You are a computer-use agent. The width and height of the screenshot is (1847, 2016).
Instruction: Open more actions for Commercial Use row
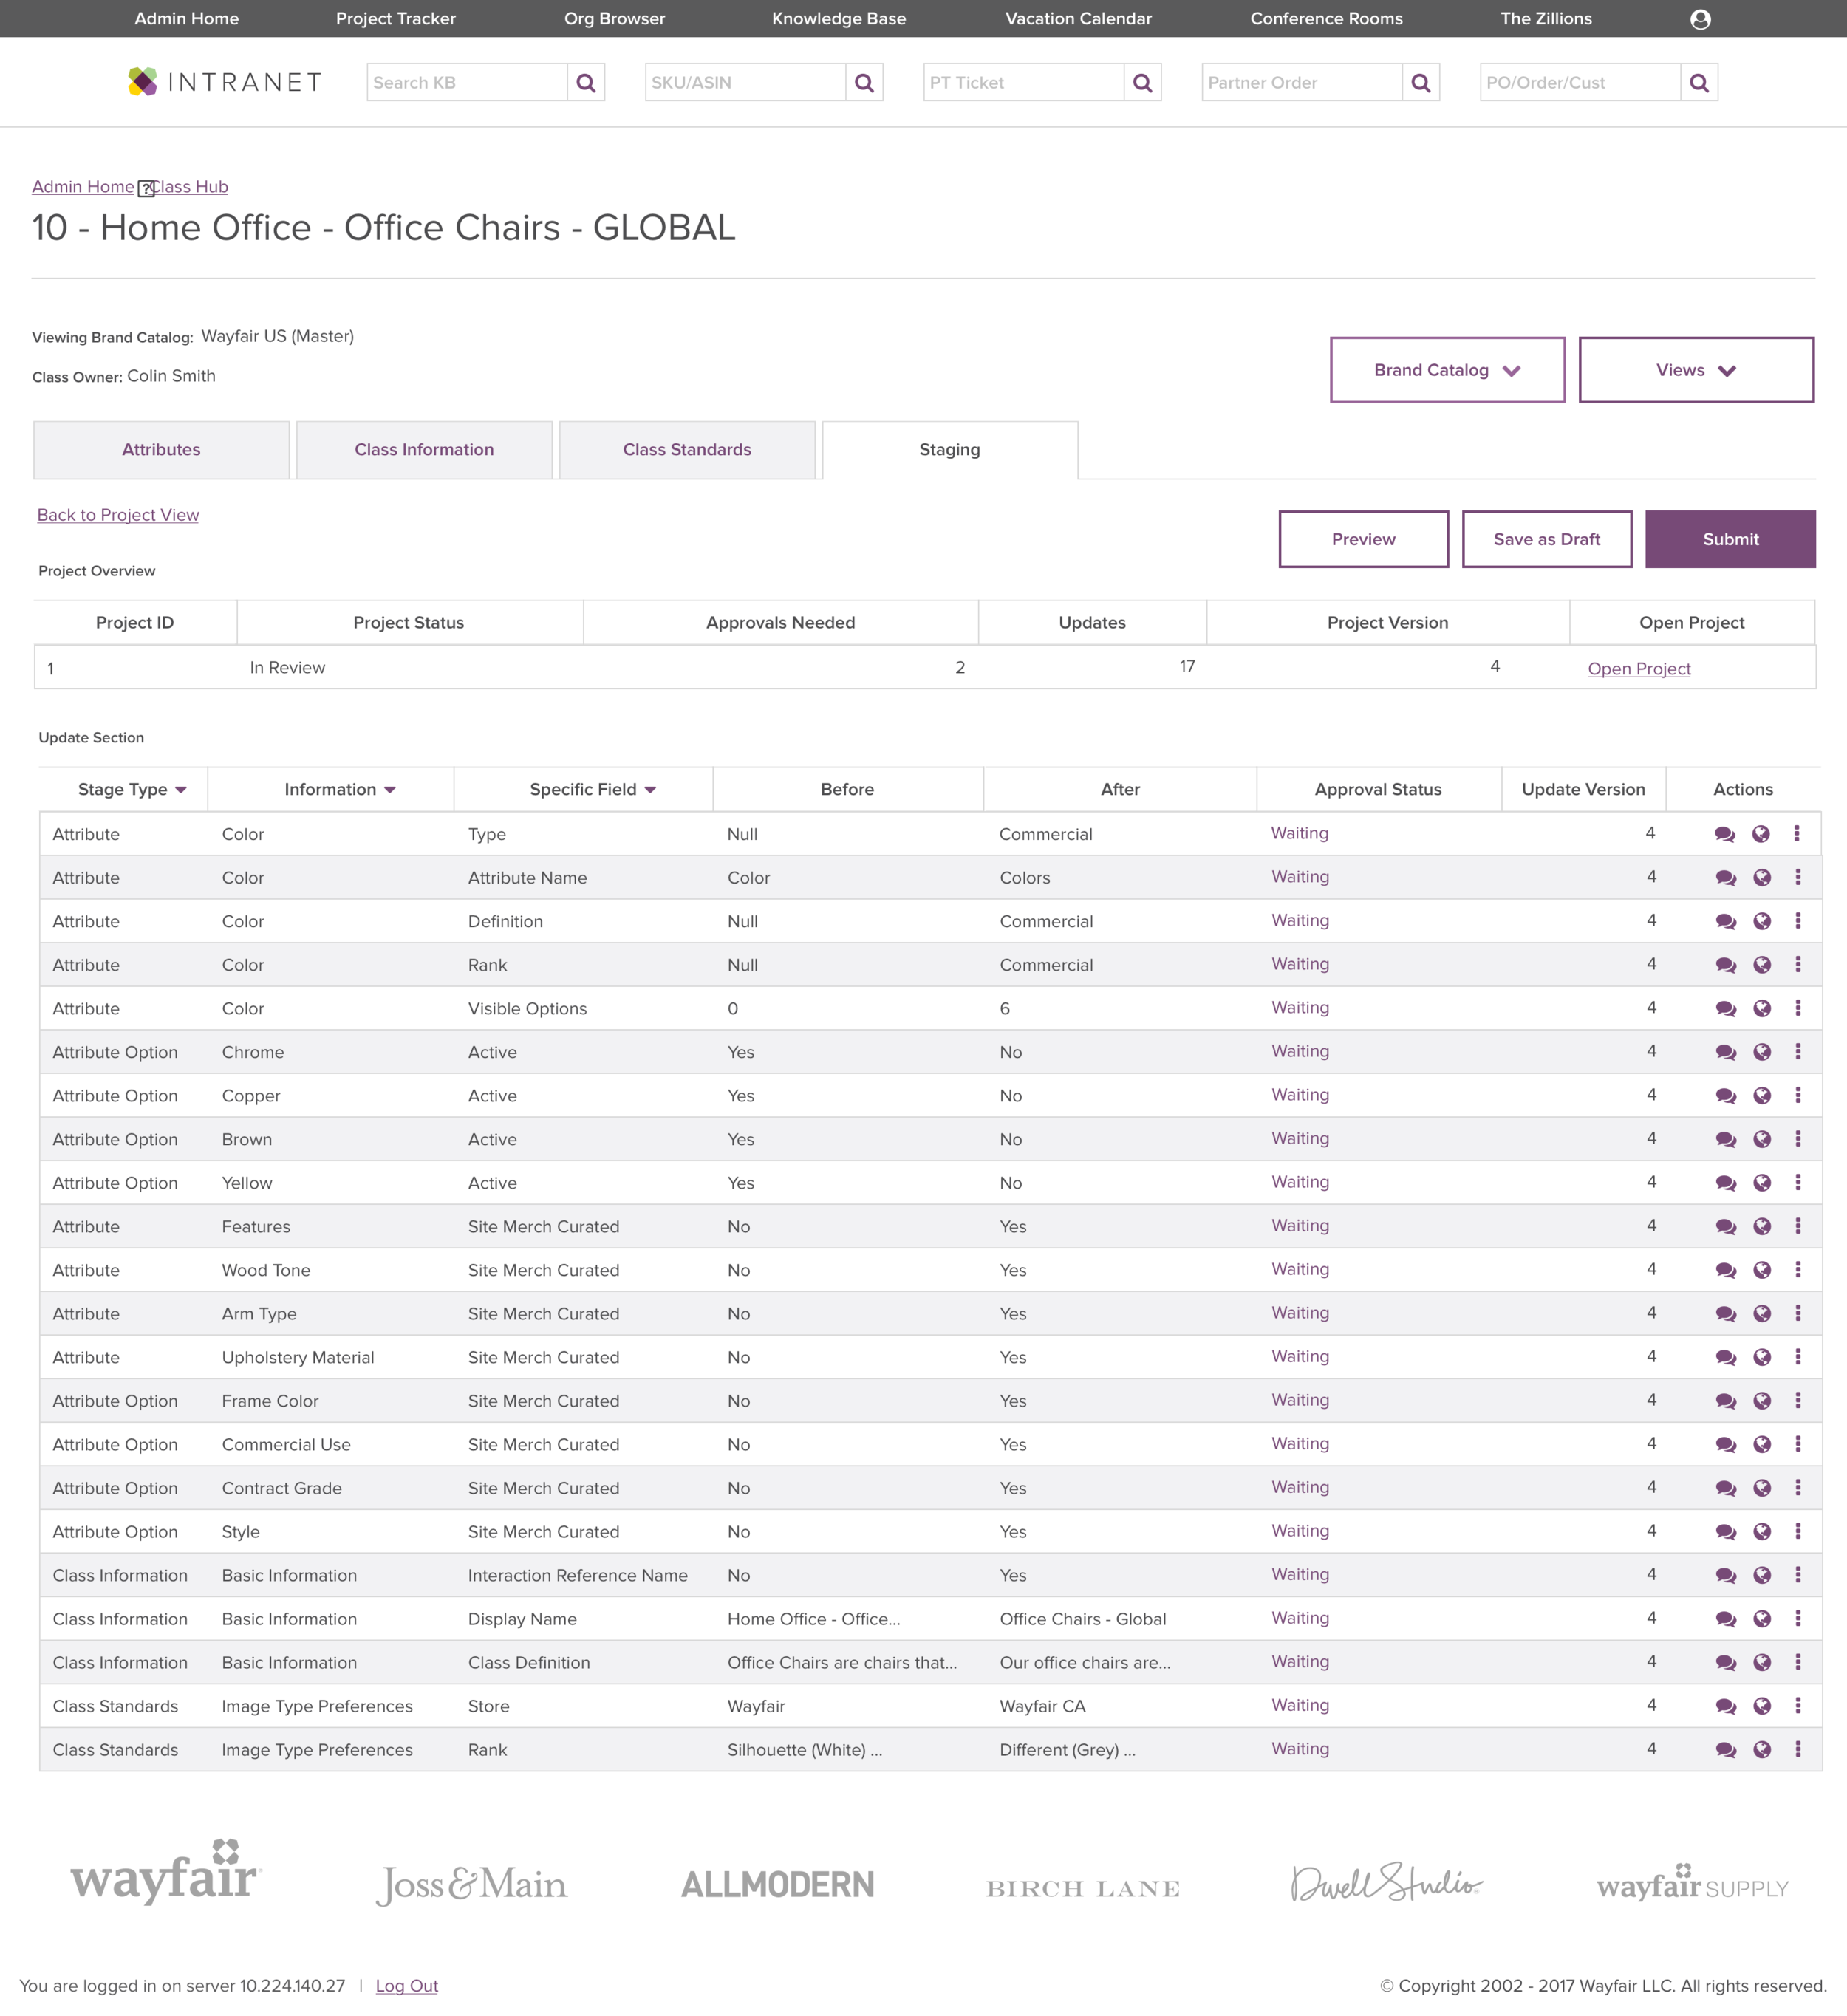coord(1798,1445)
